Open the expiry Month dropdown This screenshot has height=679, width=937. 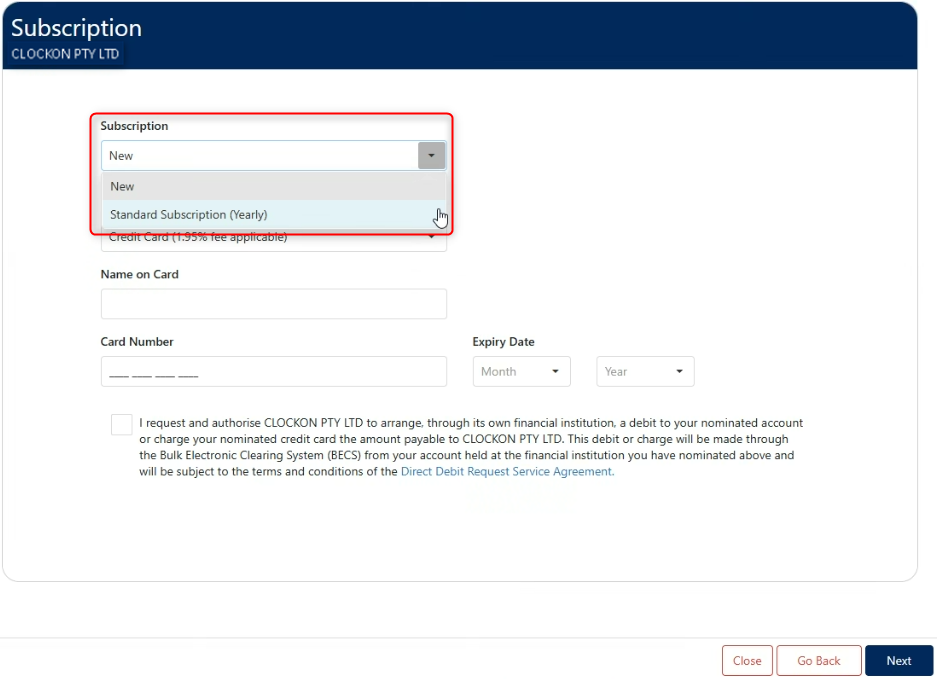[521, 371]
